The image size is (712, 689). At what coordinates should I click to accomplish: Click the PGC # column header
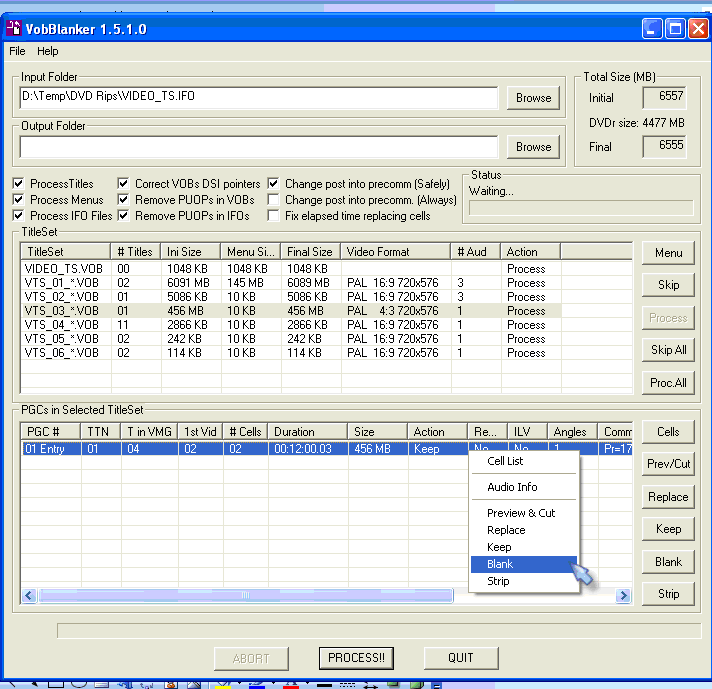coord(50,431)
